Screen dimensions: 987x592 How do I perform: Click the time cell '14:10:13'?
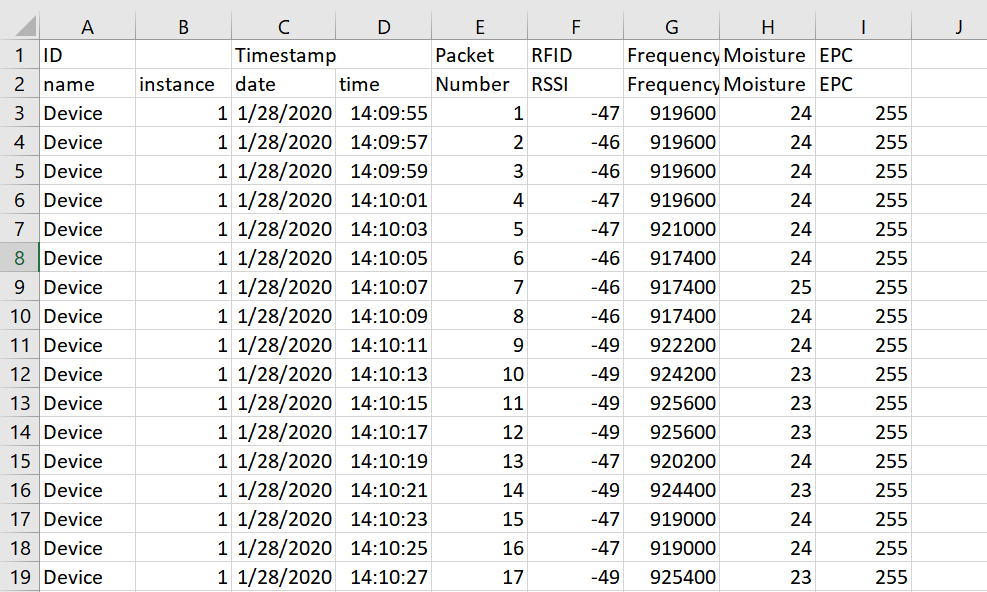click(x=383, y=373)
